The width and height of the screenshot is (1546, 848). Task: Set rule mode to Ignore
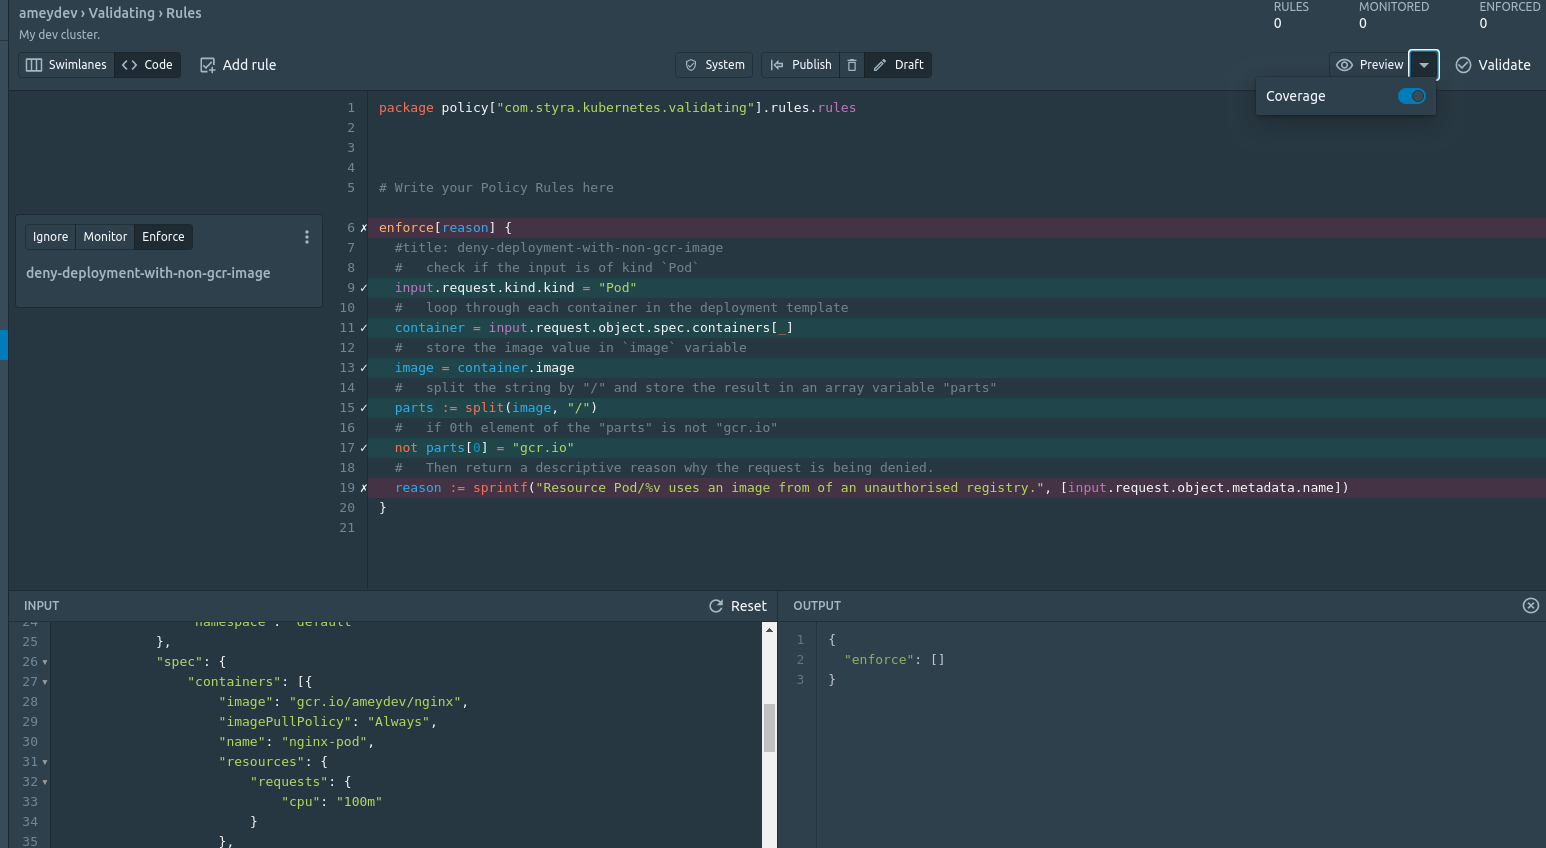click(50, 237)
